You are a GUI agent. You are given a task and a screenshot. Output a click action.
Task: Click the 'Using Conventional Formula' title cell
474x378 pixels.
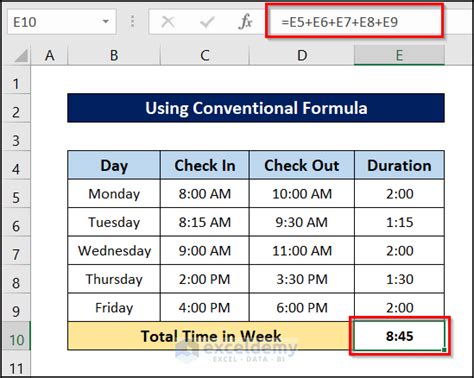pyautogui.click(x=256, y=108)
